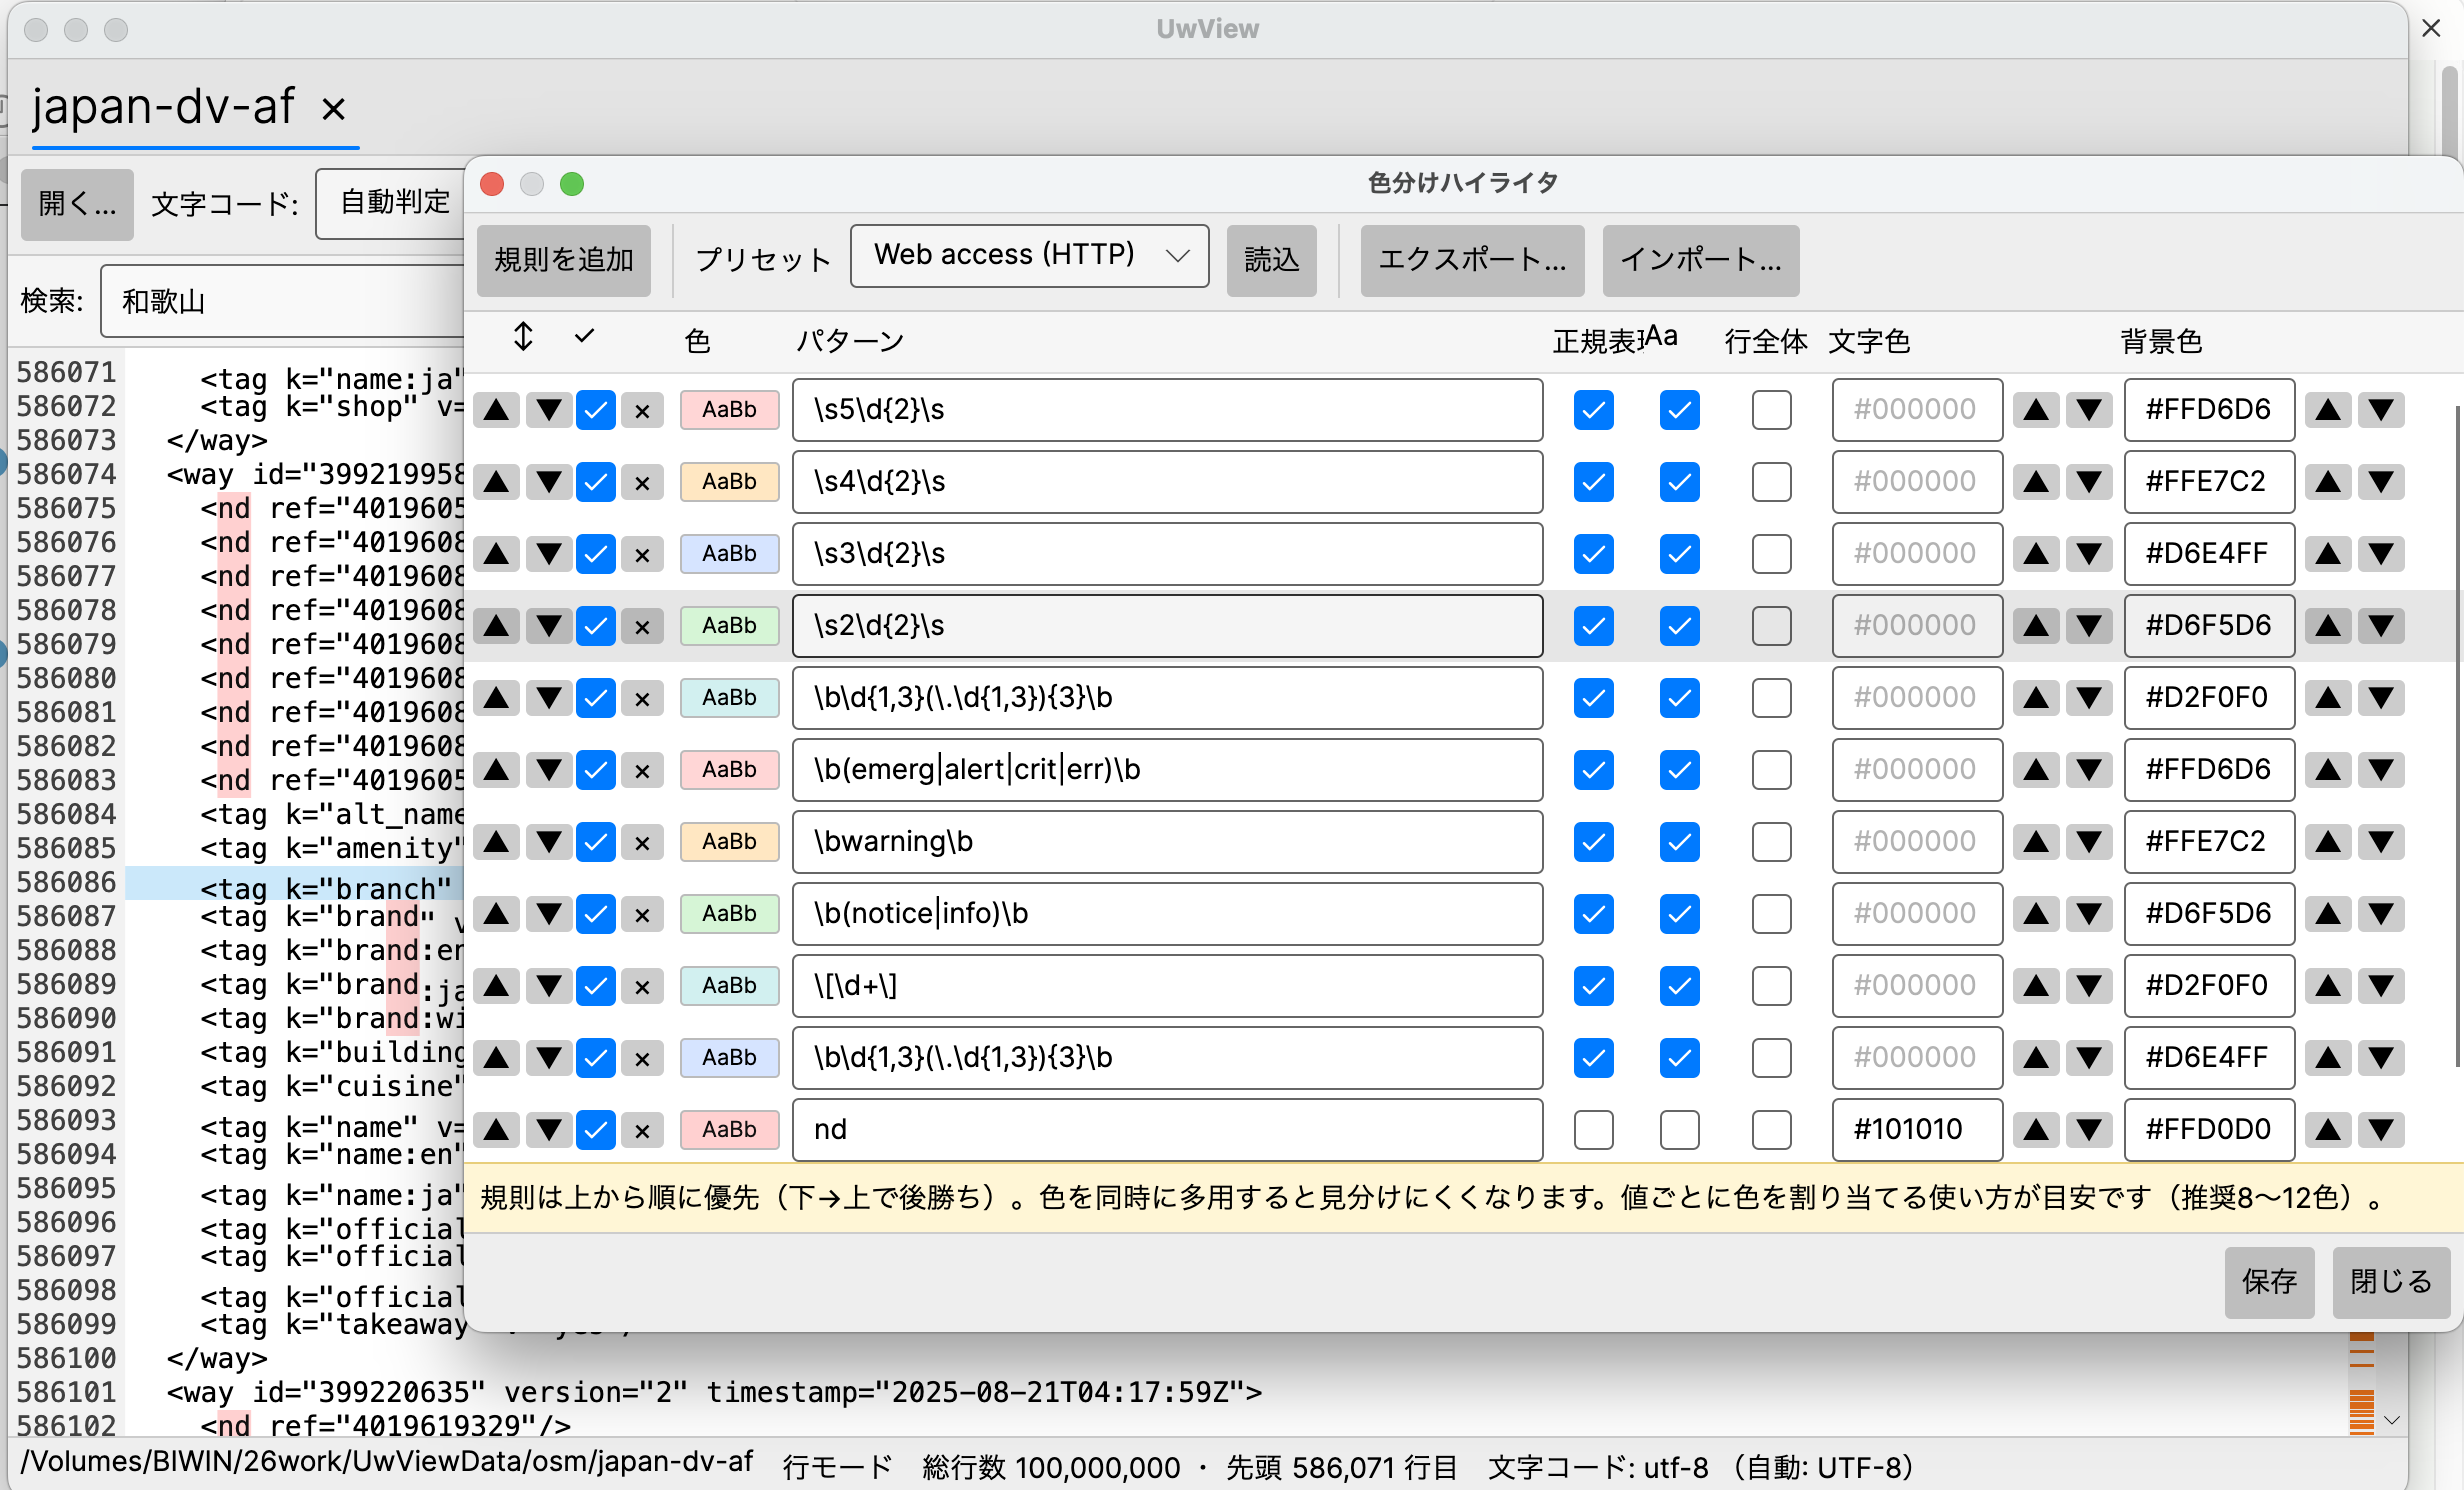Switch to the japan-dv-af tab
The width and height of the screenshot is (2464, 1490).
164,106
